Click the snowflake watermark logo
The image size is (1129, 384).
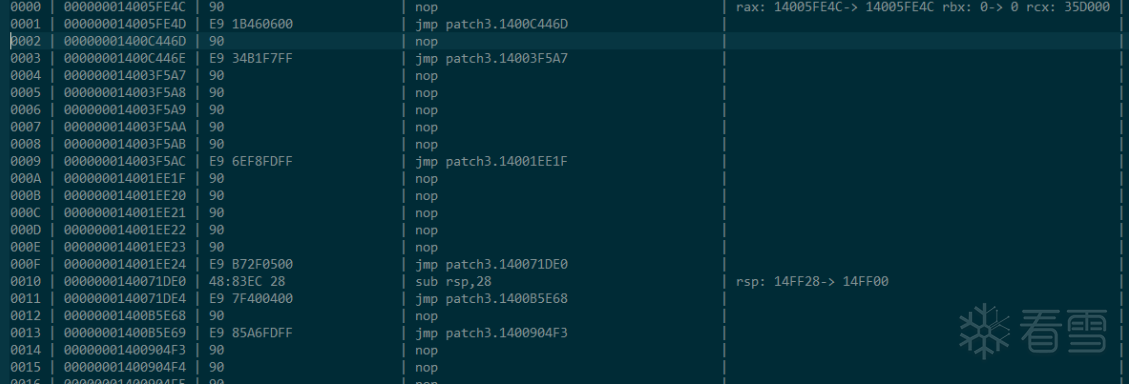pyautogui.click(x=986, y=331)
